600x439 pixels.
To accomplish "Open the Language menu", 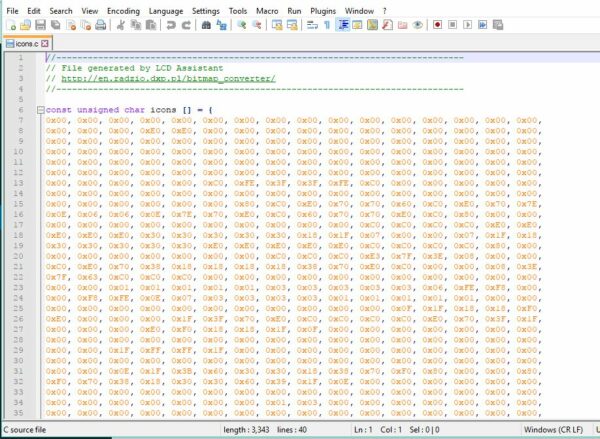I will [166, 11].
